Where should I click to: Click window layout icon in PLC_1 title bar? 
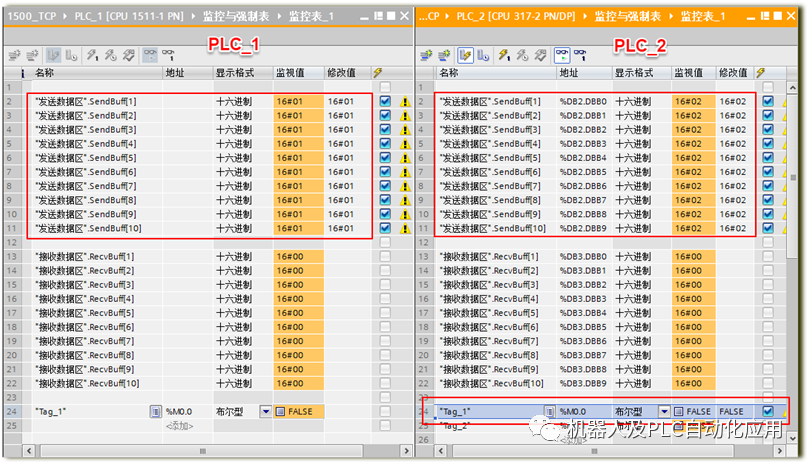coord(379,16)
